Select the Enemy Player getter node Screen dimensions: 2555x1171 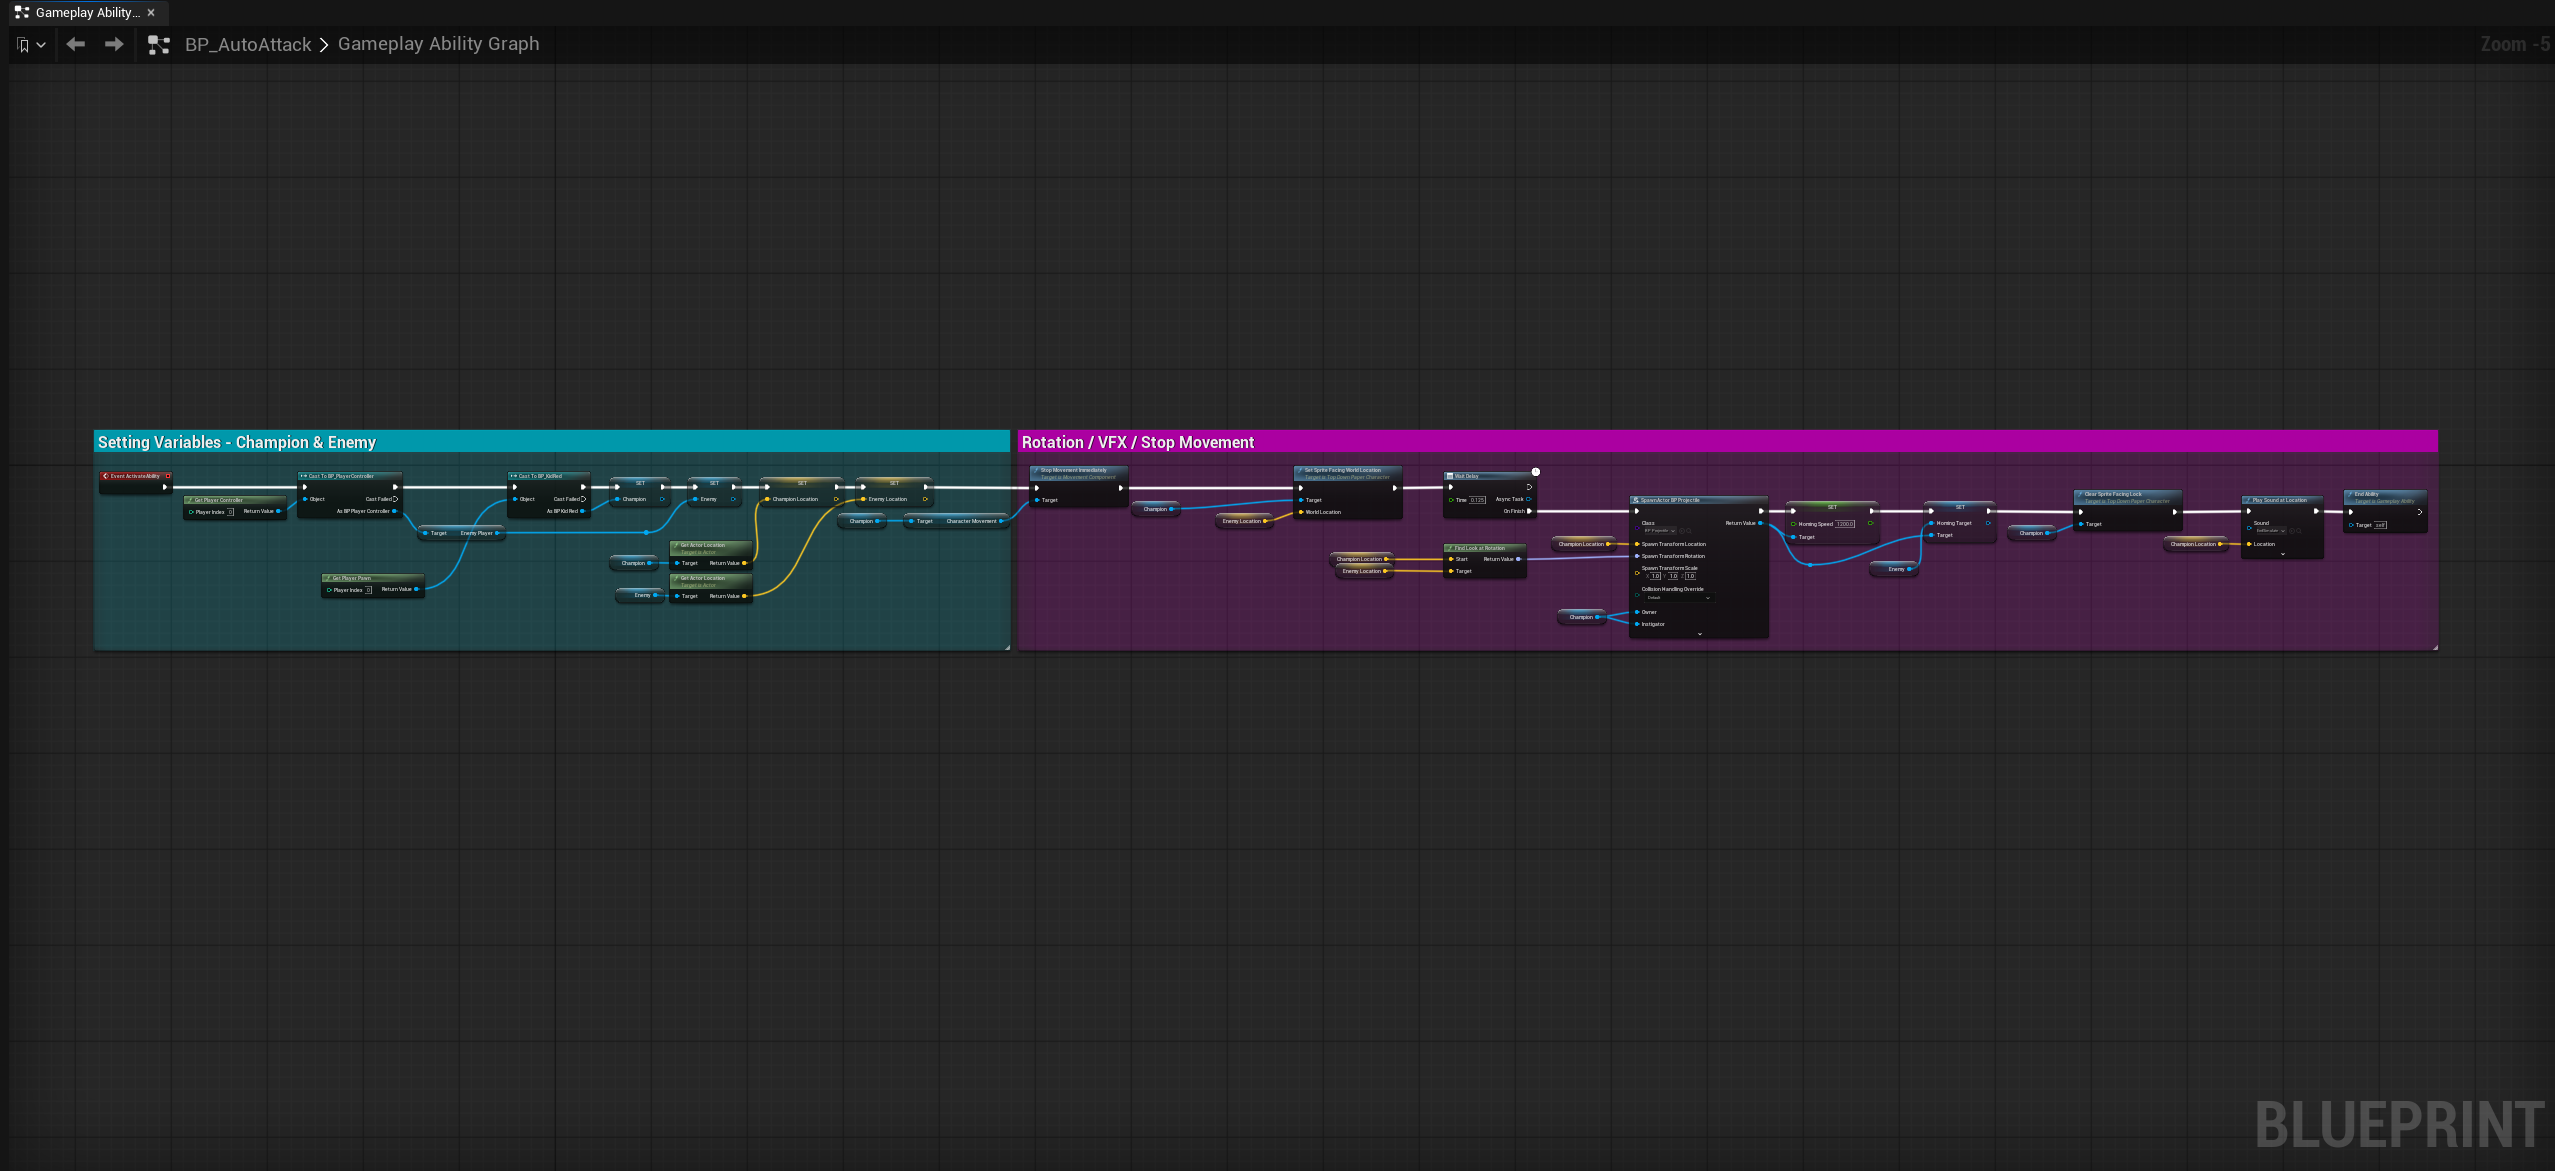pos(462,533)
